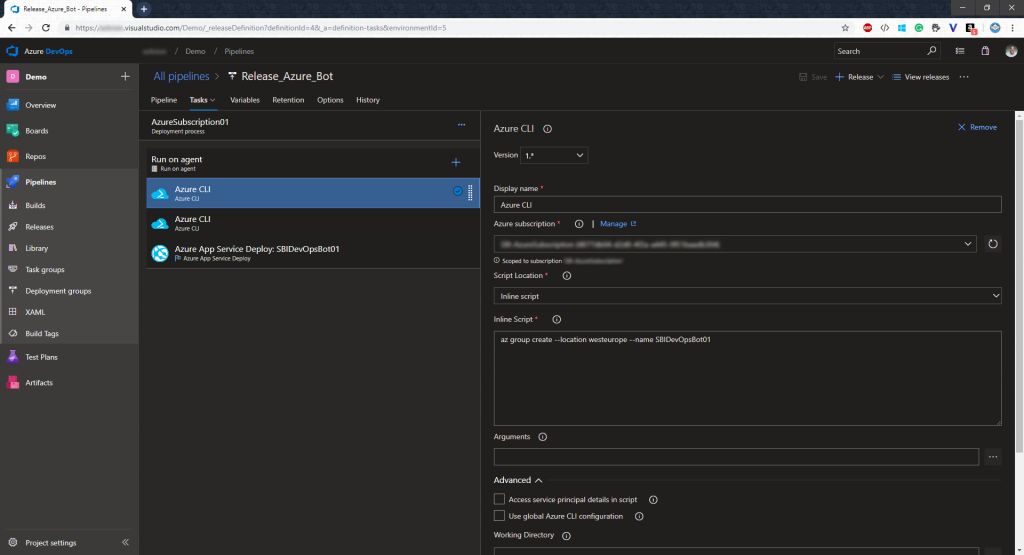Switch to the Variables tab
Image resolution: width=1024 pixels, height=555 pixels.
click(x=245, y=100)
